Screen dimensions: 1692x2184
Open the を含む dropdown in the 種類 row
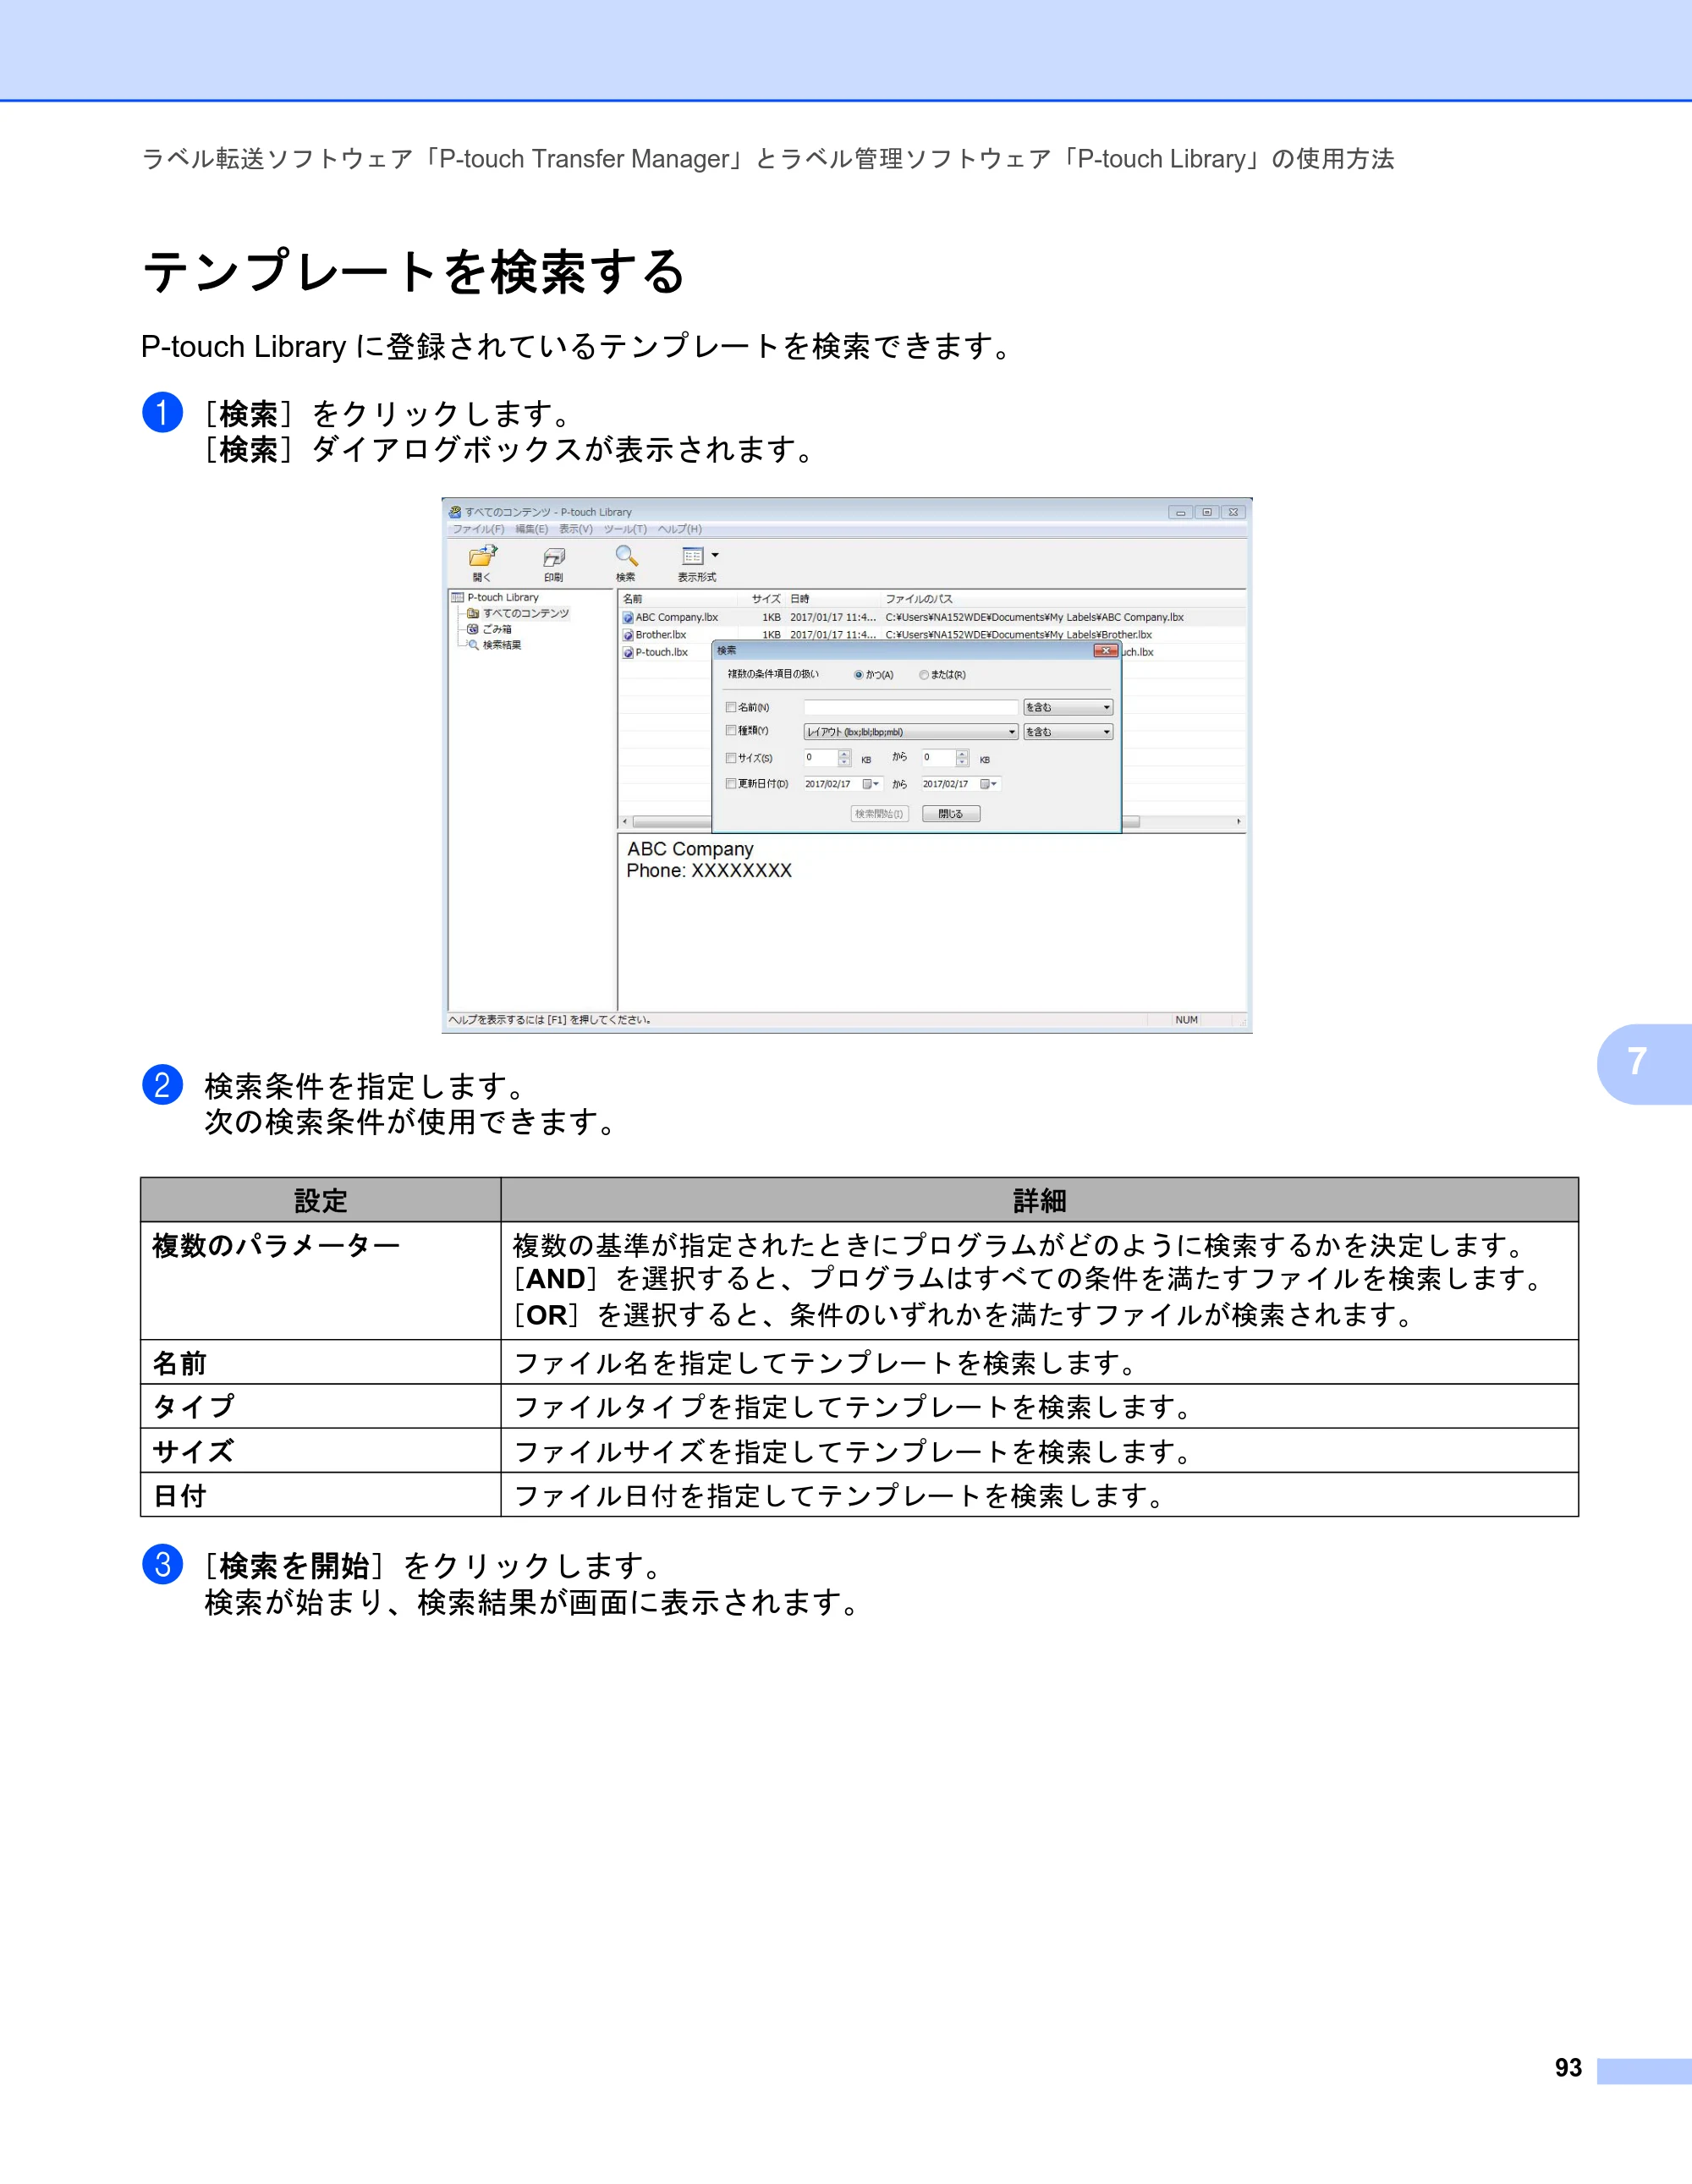1068,732
